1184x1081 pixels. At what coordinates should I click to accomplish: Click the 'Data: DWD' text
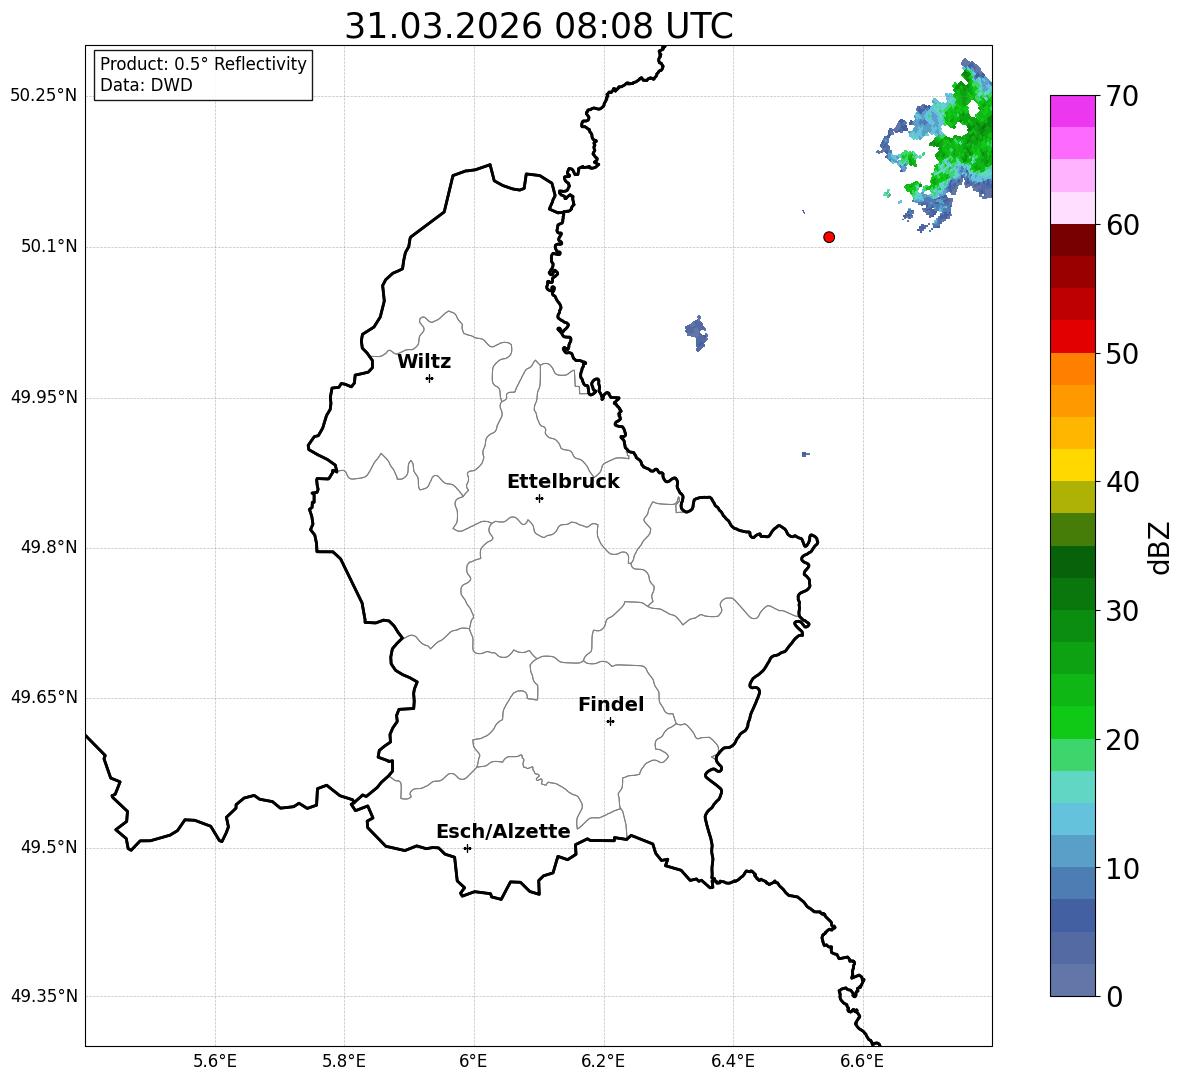pyautogui.click(x=146, y=85)
